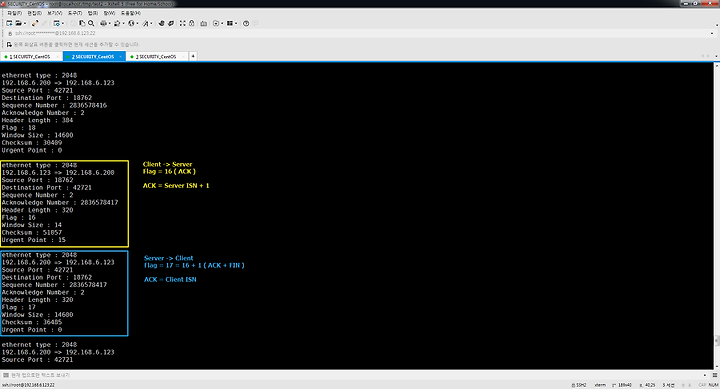This screenshot has height=389, width=720.
Task: Click the Reconnect link icon in toolbar
Action: 35,23
